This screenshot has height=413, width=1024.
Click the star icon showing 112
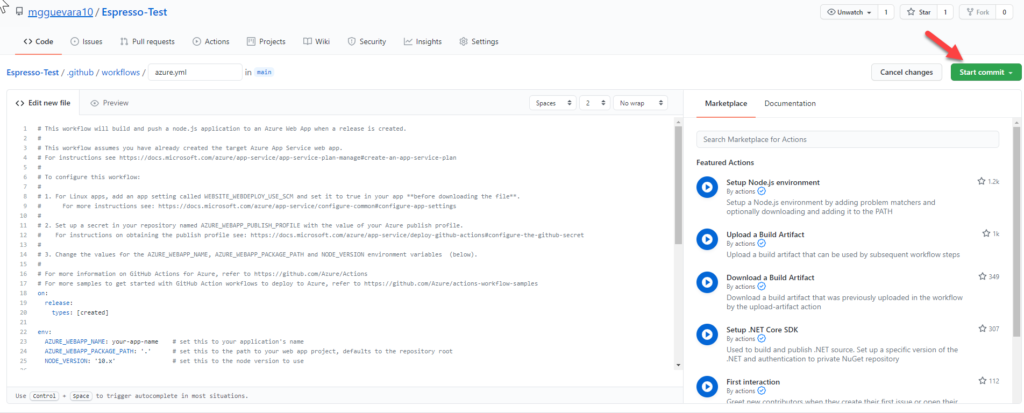(982, 380)
